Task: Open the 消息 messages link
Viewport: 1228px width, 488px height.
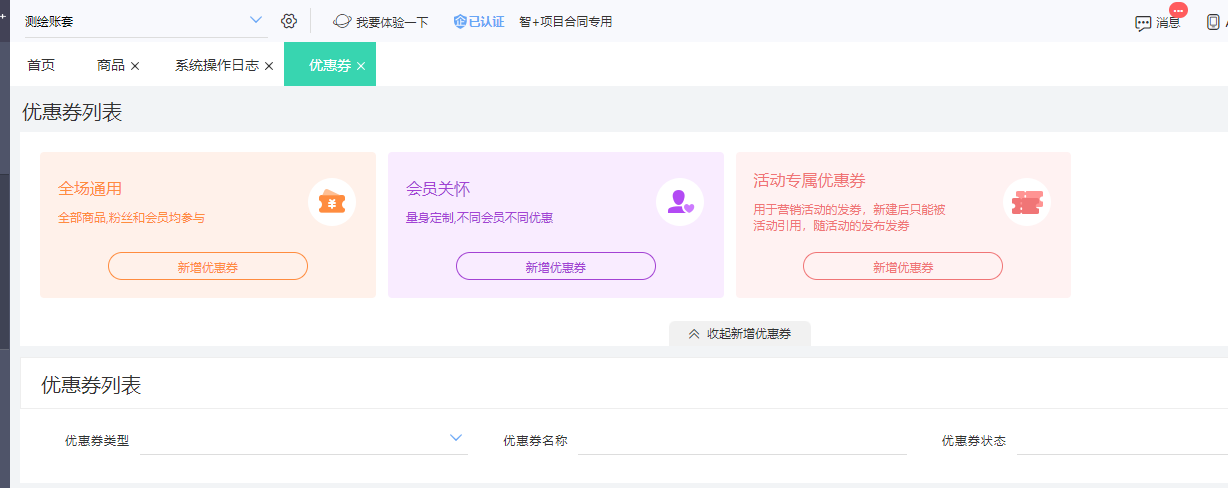Action: pos(1168,23)
